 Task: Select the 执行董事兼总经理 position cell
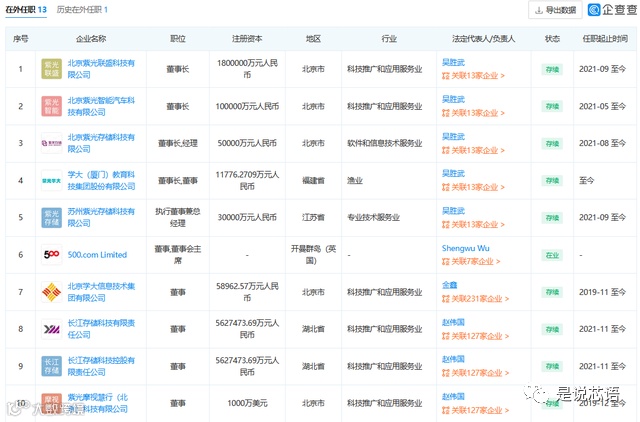[178, 218]
